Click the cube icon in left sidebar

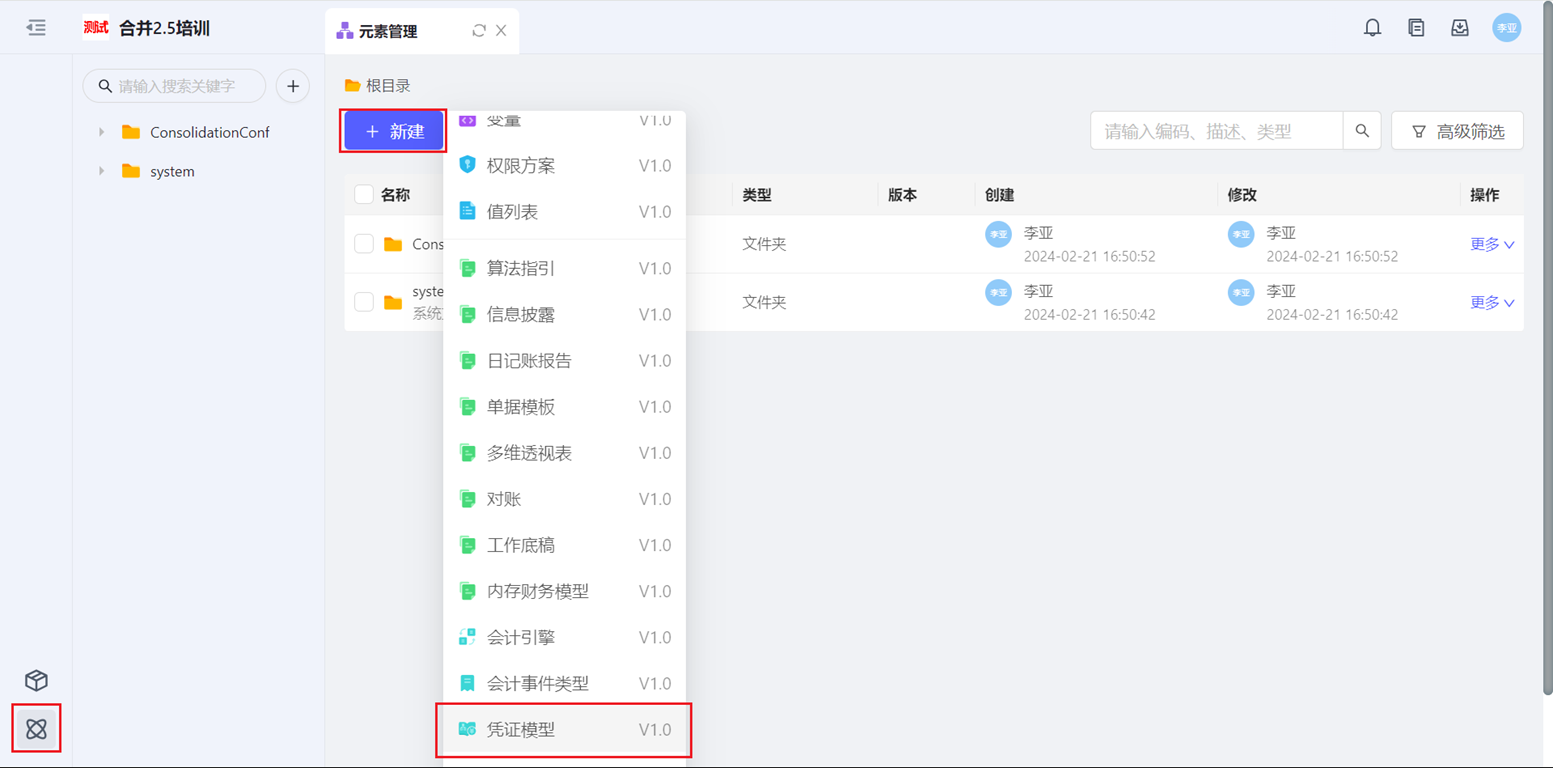37,681
